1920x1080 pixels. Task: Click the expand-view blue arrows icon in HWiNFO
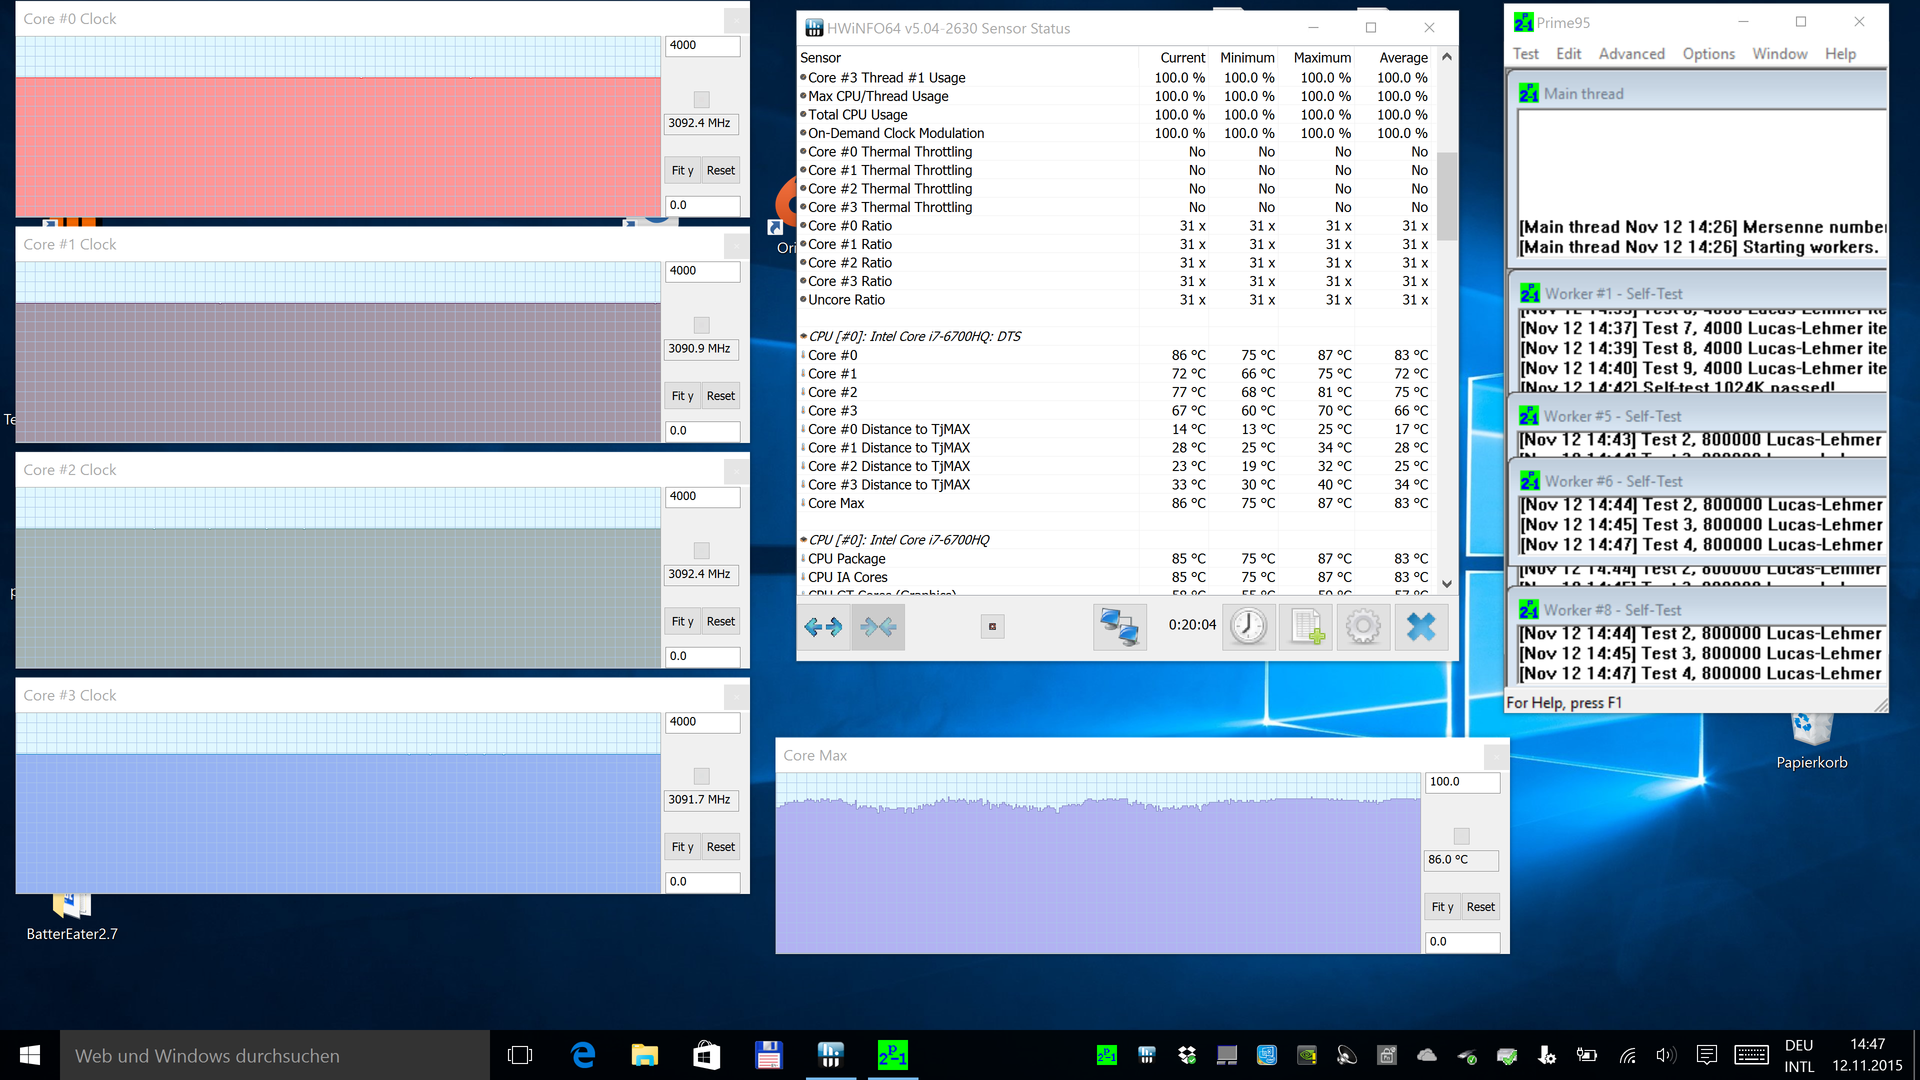click(x=823, y=627)
